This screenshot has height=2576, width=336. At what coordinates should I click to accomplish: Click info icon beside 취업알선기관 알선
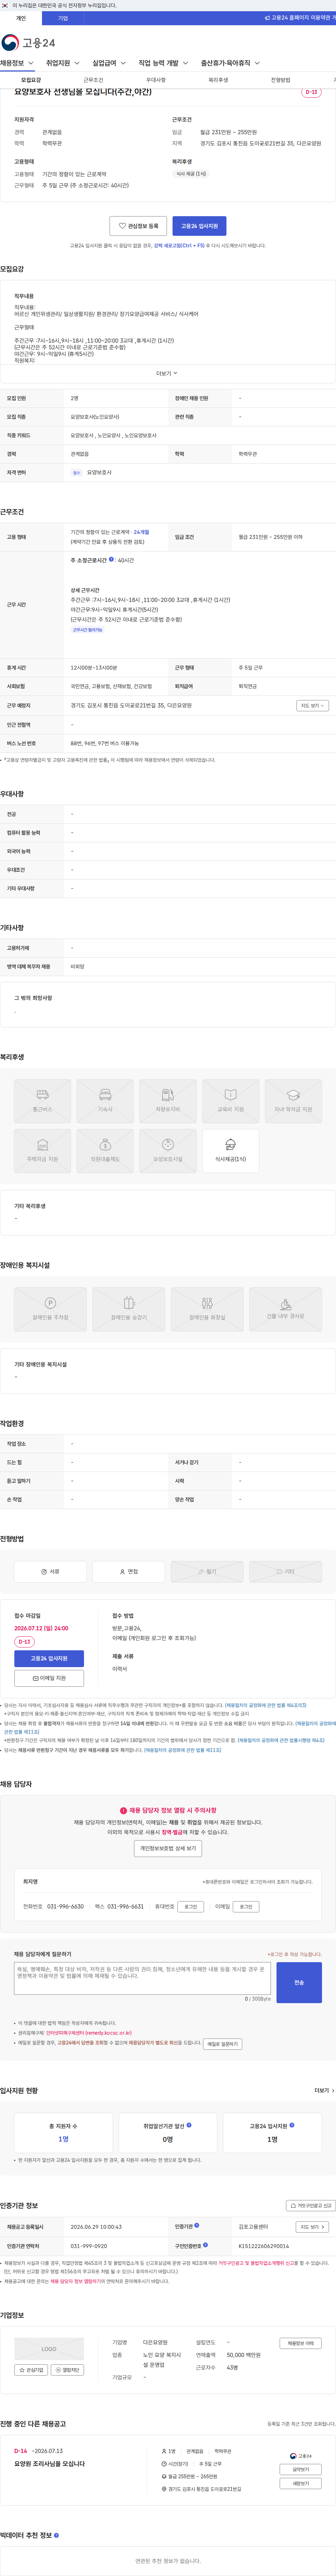pos(189,2125)
